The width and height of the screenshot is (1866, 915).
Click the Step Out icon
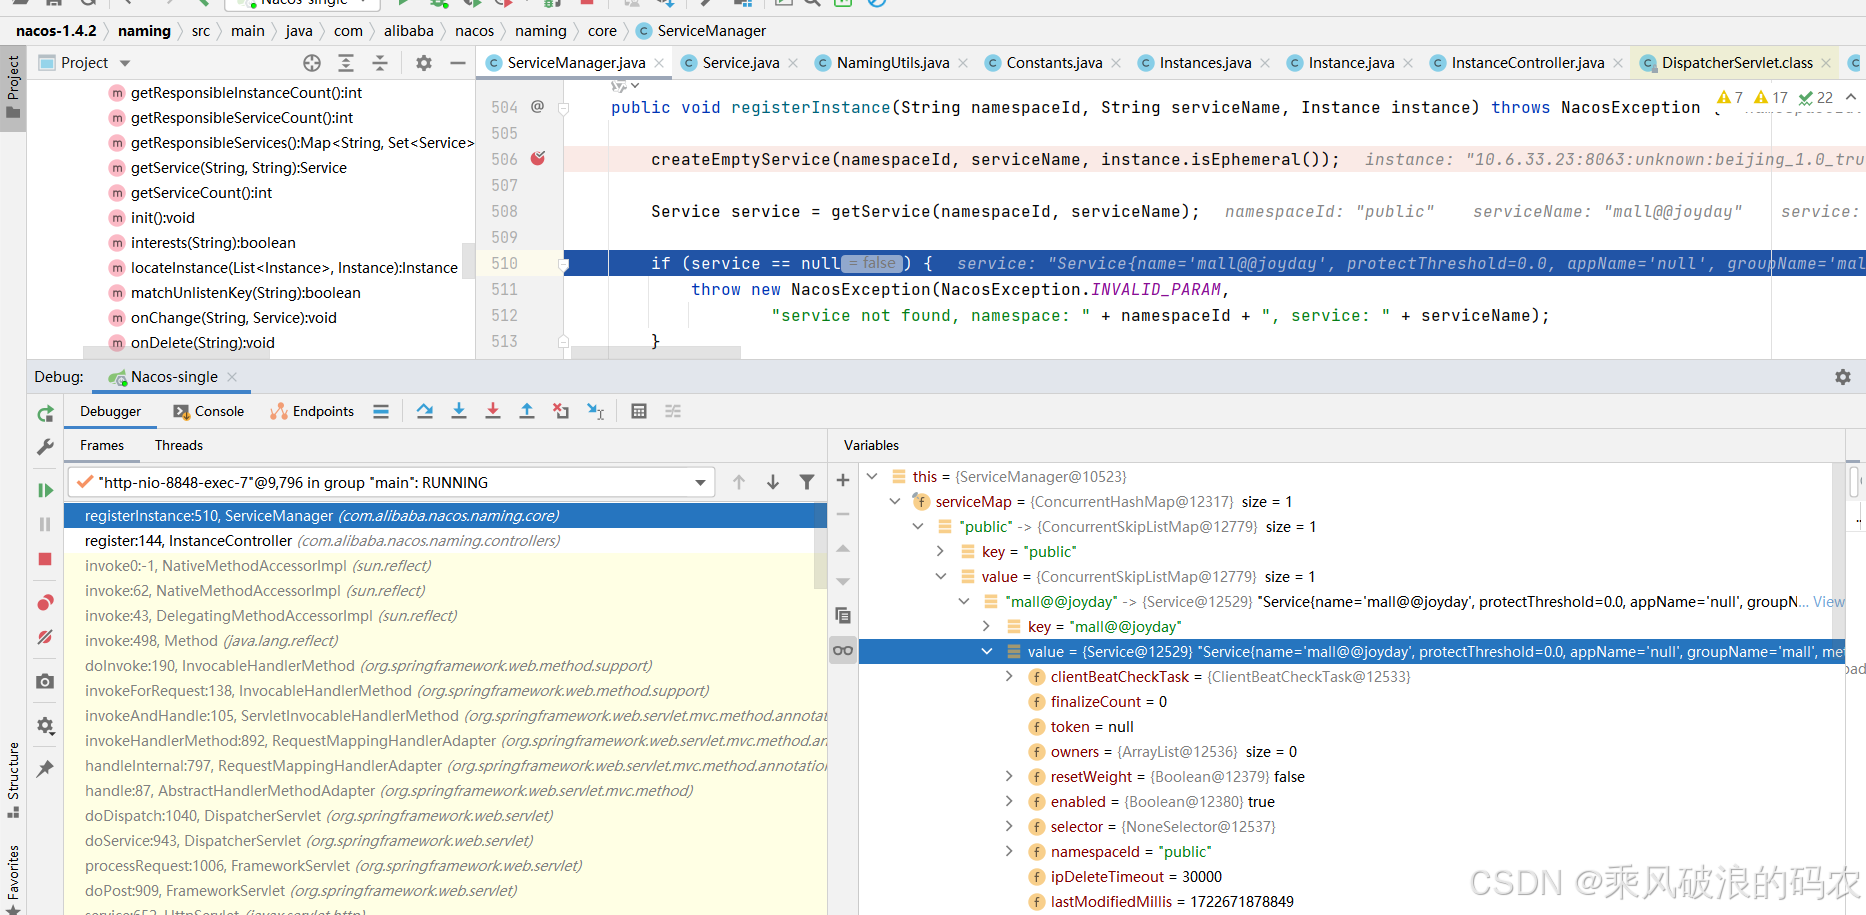pos(527,411)
